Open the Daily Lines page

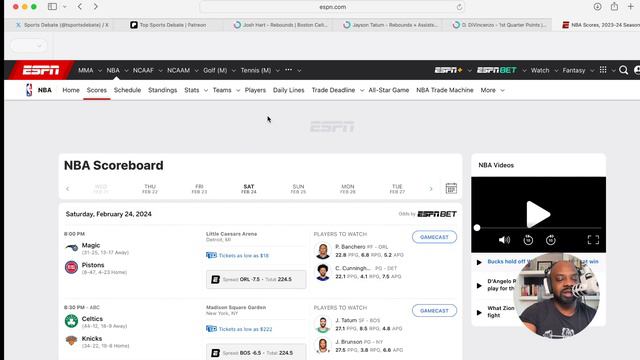289,90
